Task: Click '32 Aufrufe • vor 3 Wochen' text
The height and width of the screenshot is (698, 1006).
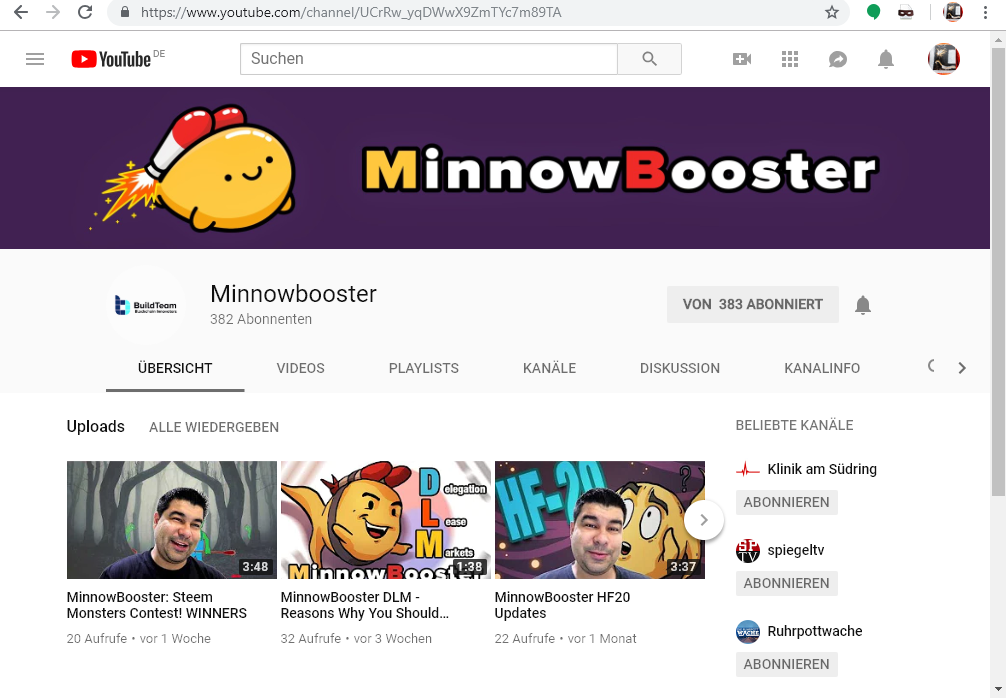Action: point(356,638)
